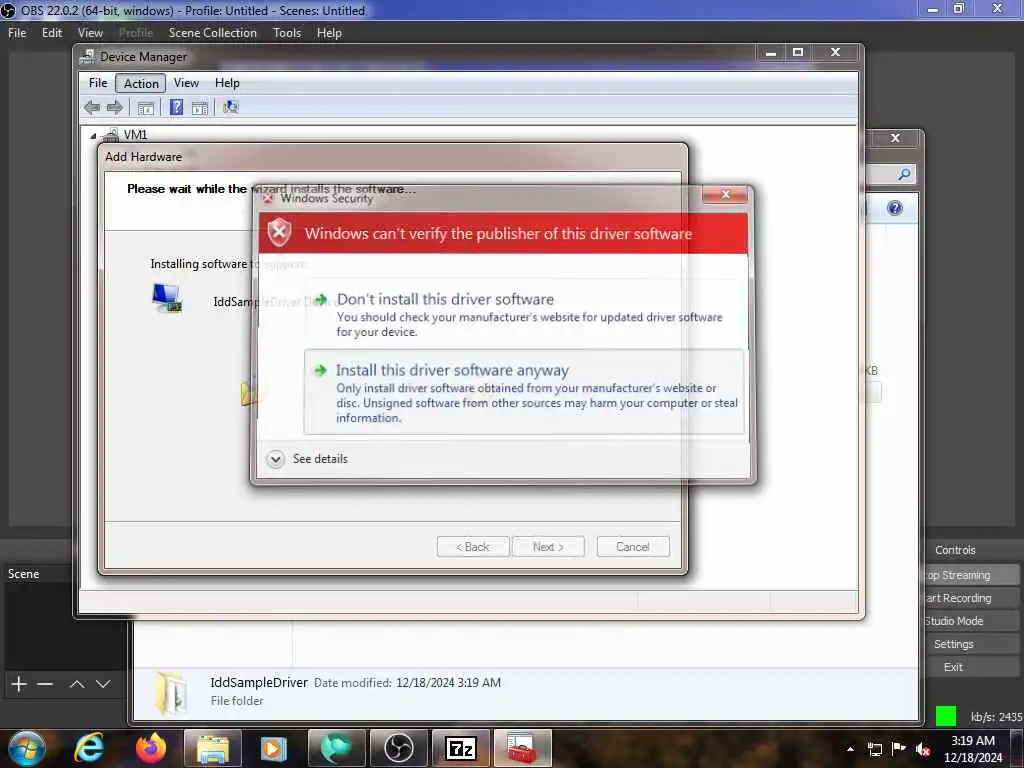Click the Back arrow in Device Manager toolbar
This screenshot has width=1024, height=768.
click(x=92, y=108)
